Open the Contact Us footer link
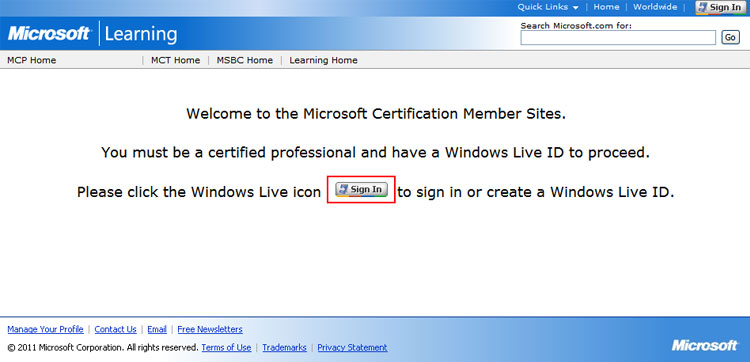This screenshot has height=362, width=750. point(115,329)
